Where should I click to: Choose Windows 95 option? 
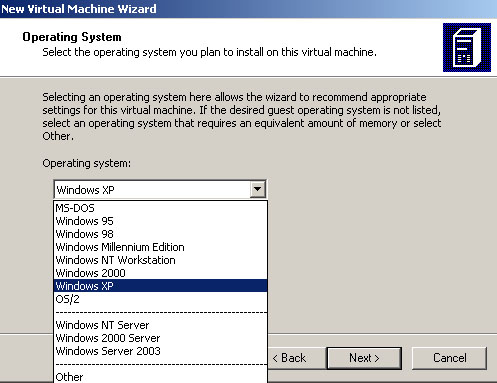[x=160, y=221]
